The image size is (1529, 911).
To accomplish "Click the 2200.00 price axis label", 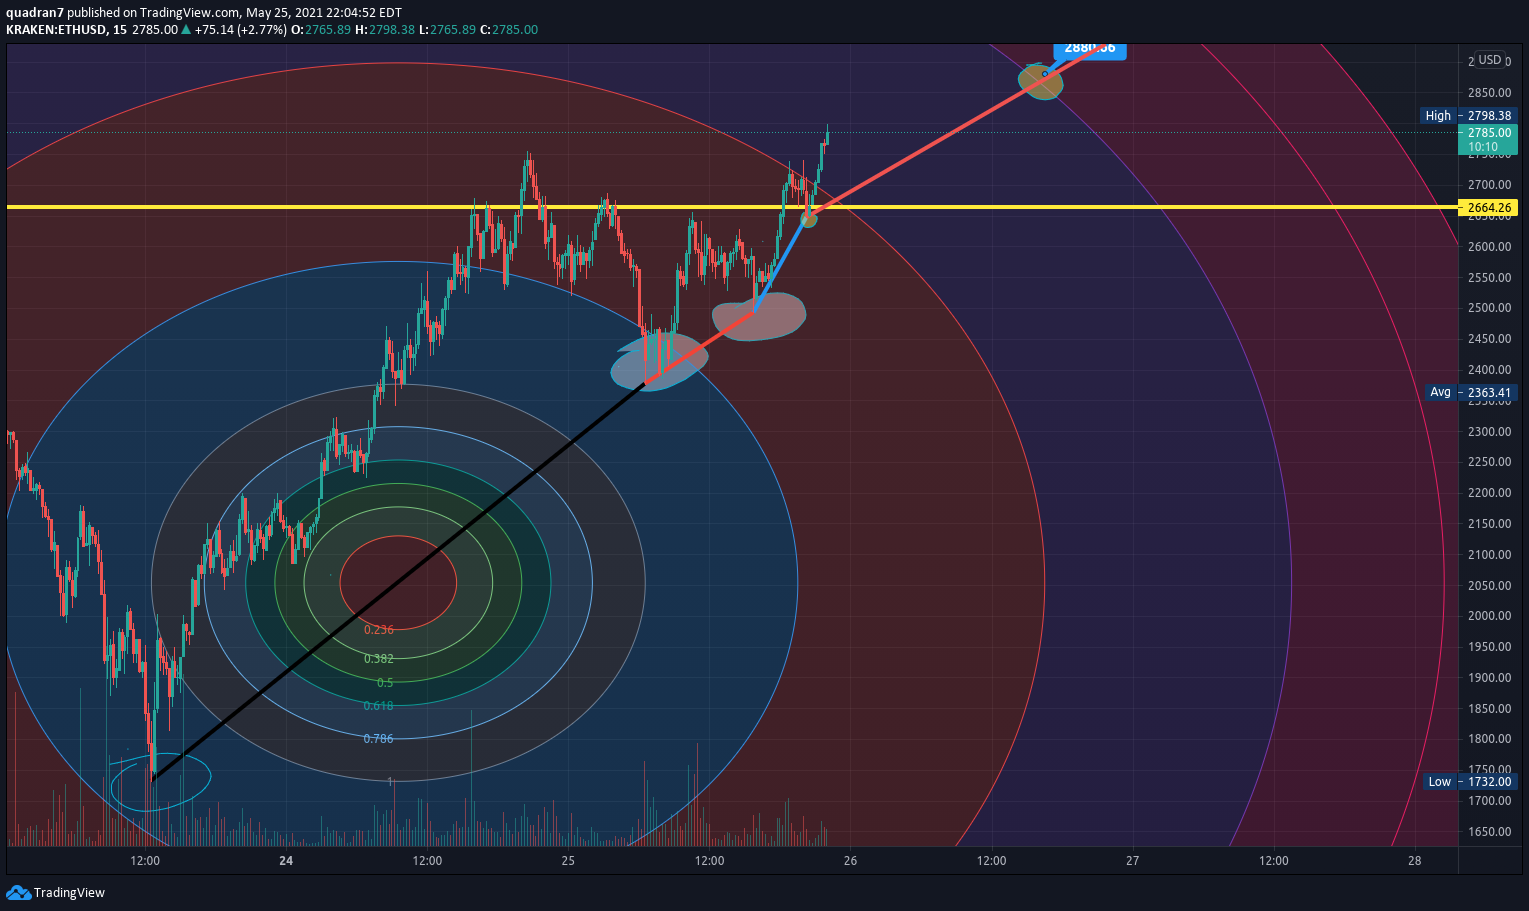I will coord(1489,493).
